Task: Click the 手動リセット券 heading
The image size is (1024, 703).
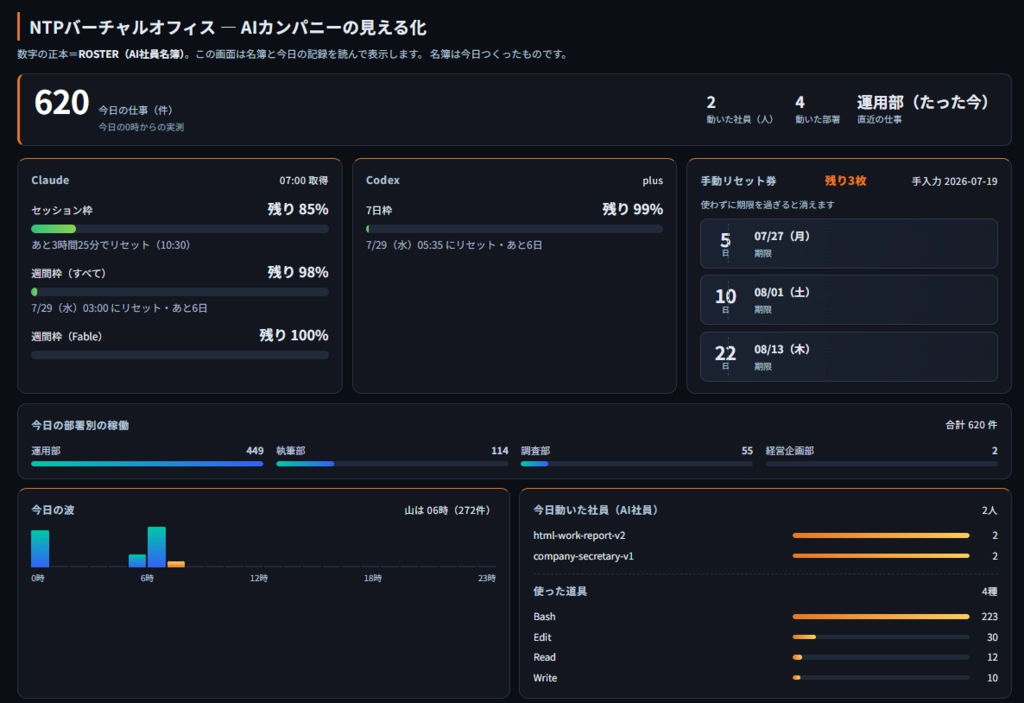Action: pyautogui.click(x=739, y=181)
